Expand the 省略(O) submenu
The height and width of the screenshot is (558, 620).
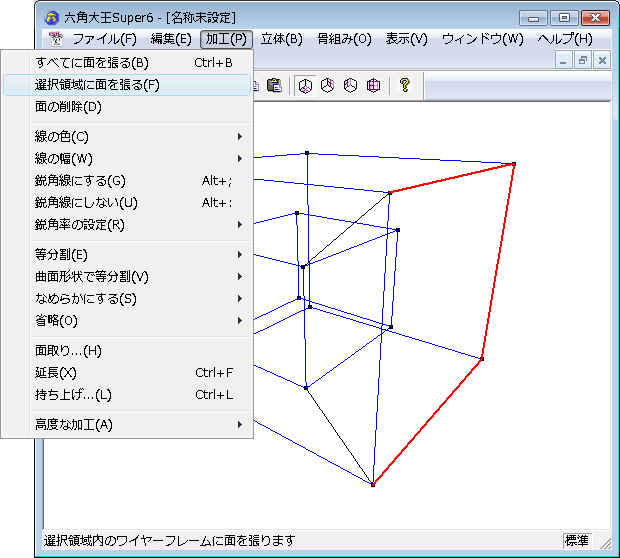pyautogui.click(x=127, y=321)
